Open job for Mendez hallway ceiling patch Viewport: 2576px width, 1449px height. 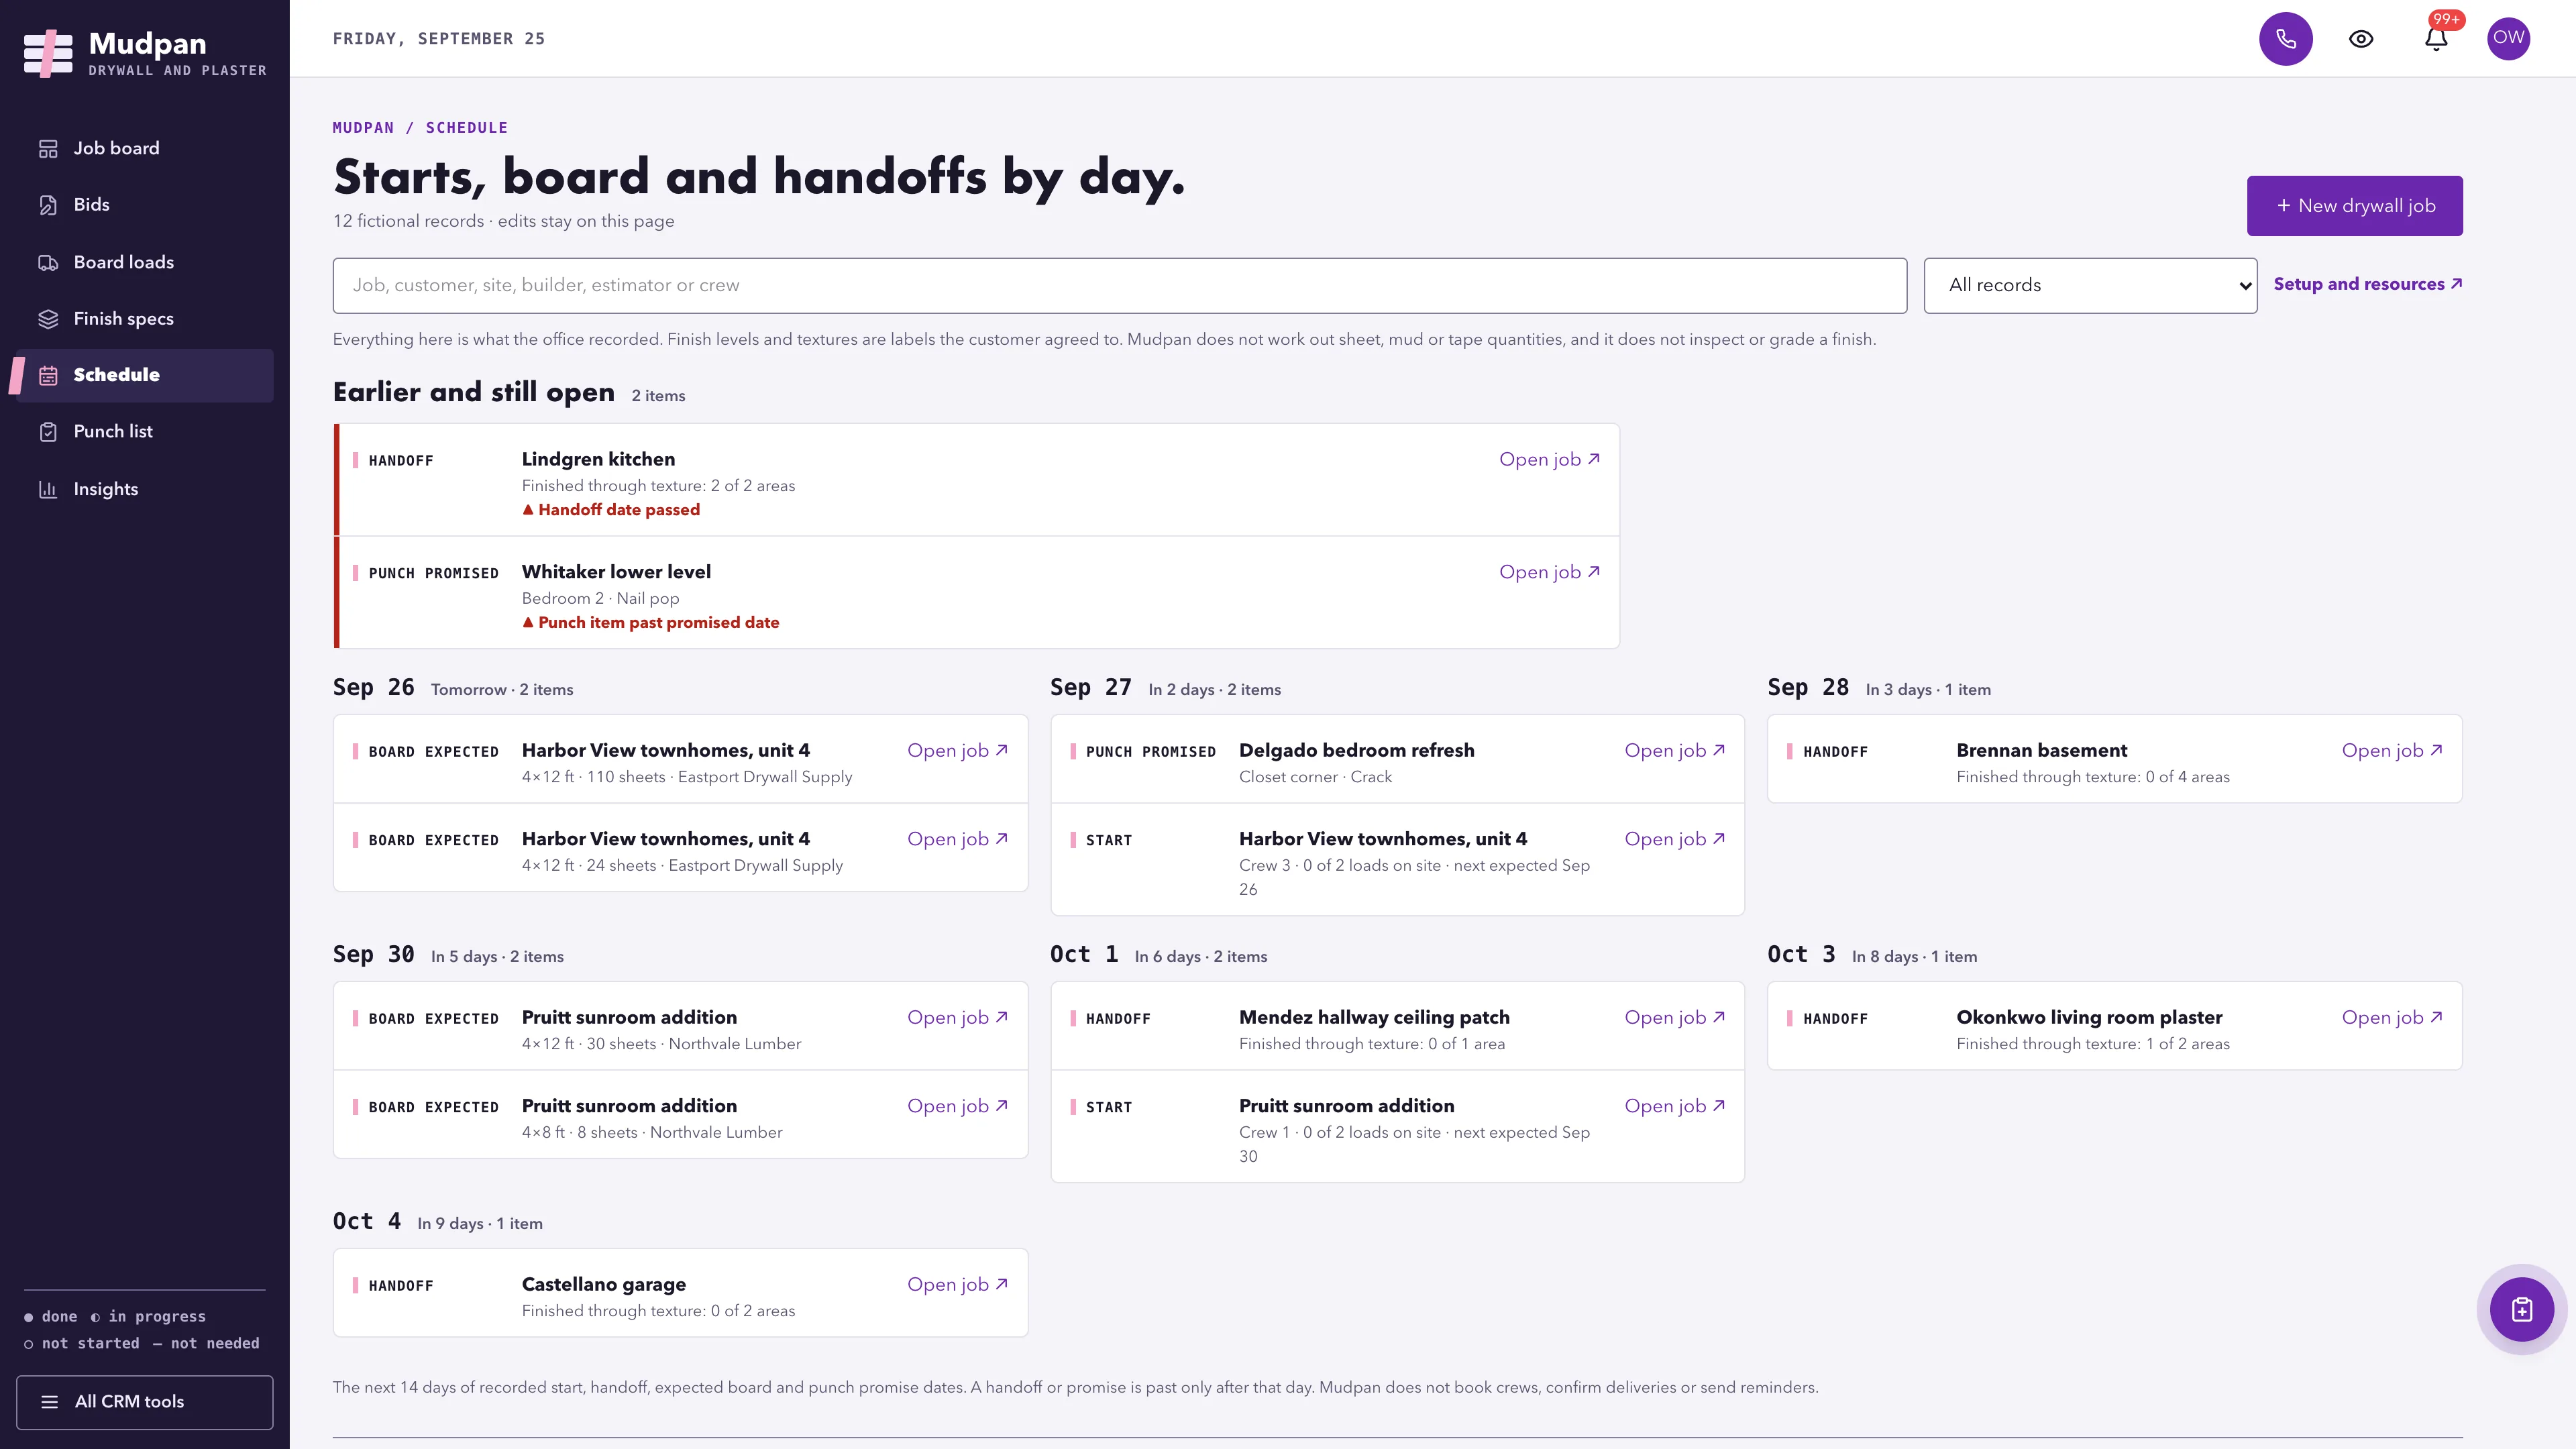(x=1674, y=1017)
